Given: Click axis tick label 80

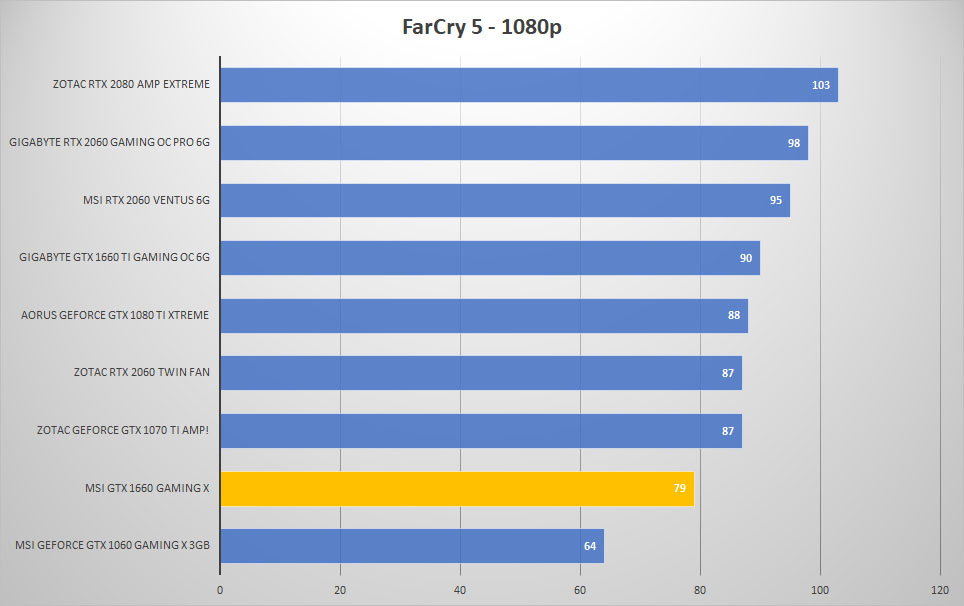Looking at the screenshot, I should coord(700,590).
